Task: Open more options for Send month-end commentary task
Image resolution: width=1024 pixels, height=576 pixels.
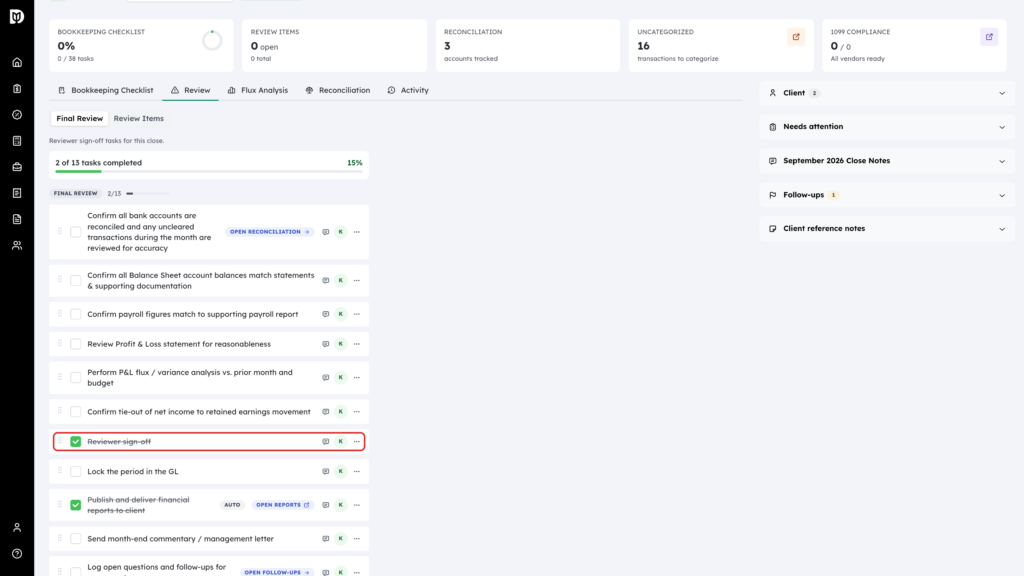Action: click(357, 539)
